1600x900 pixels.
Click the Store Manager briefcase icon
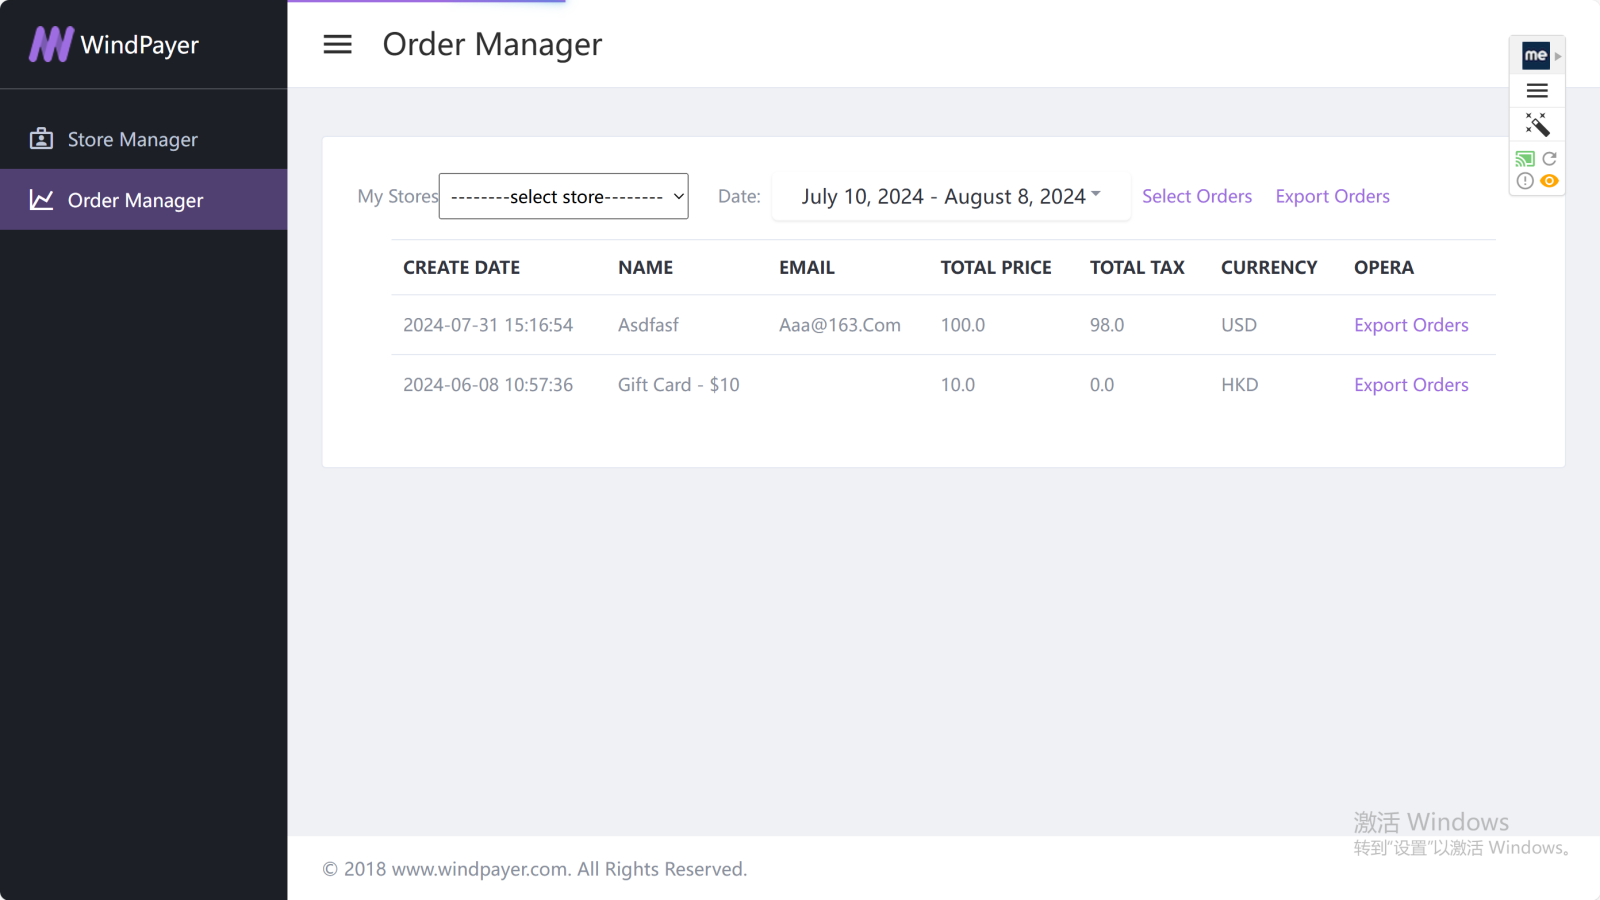click(41, 138)
